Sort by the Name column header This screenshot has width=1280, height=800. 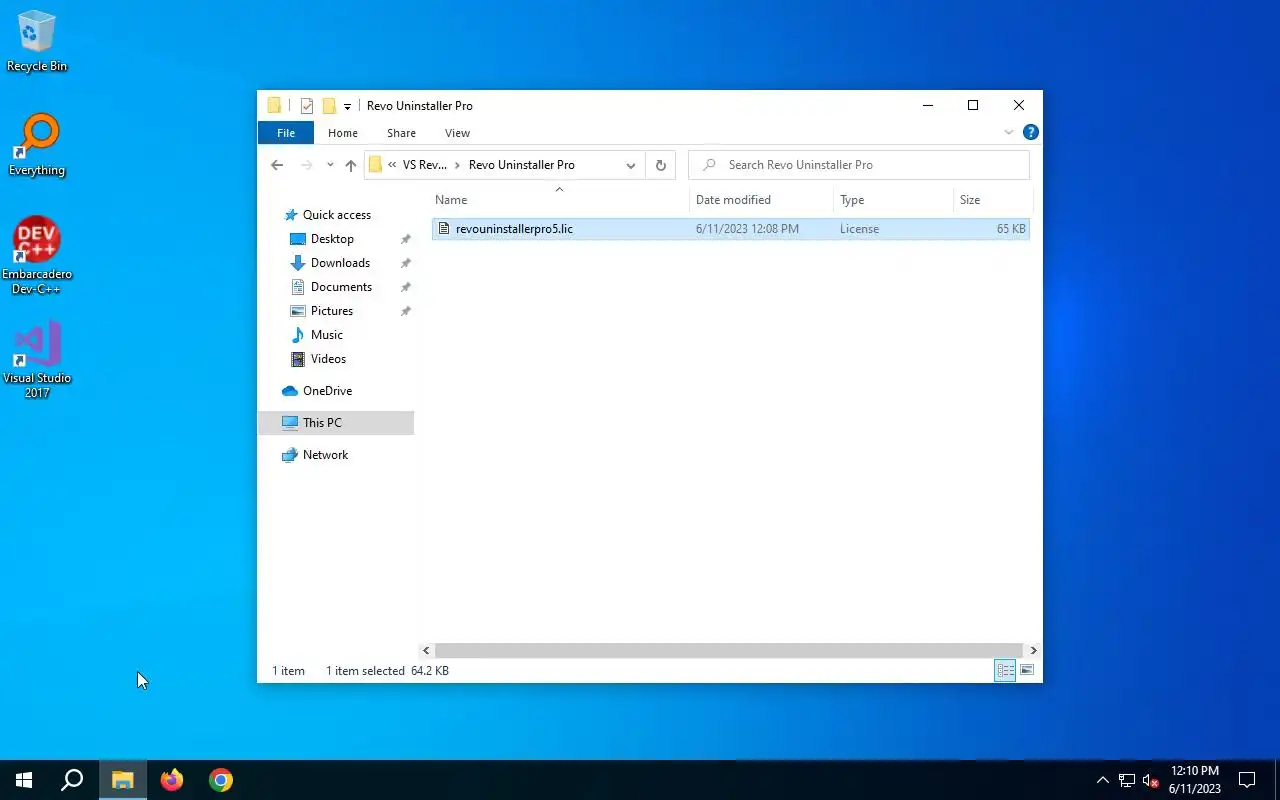click(559, 200)
